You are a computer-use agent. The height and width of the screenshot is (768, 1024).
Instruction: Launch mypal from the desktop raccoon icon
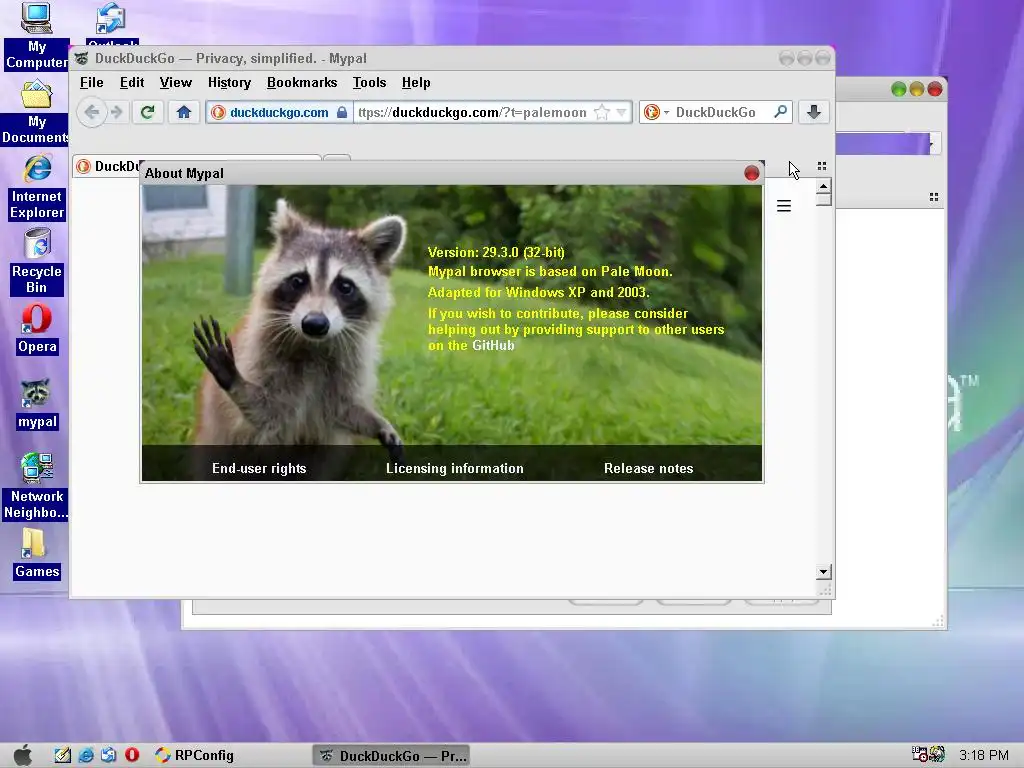[x=37, y=405]
